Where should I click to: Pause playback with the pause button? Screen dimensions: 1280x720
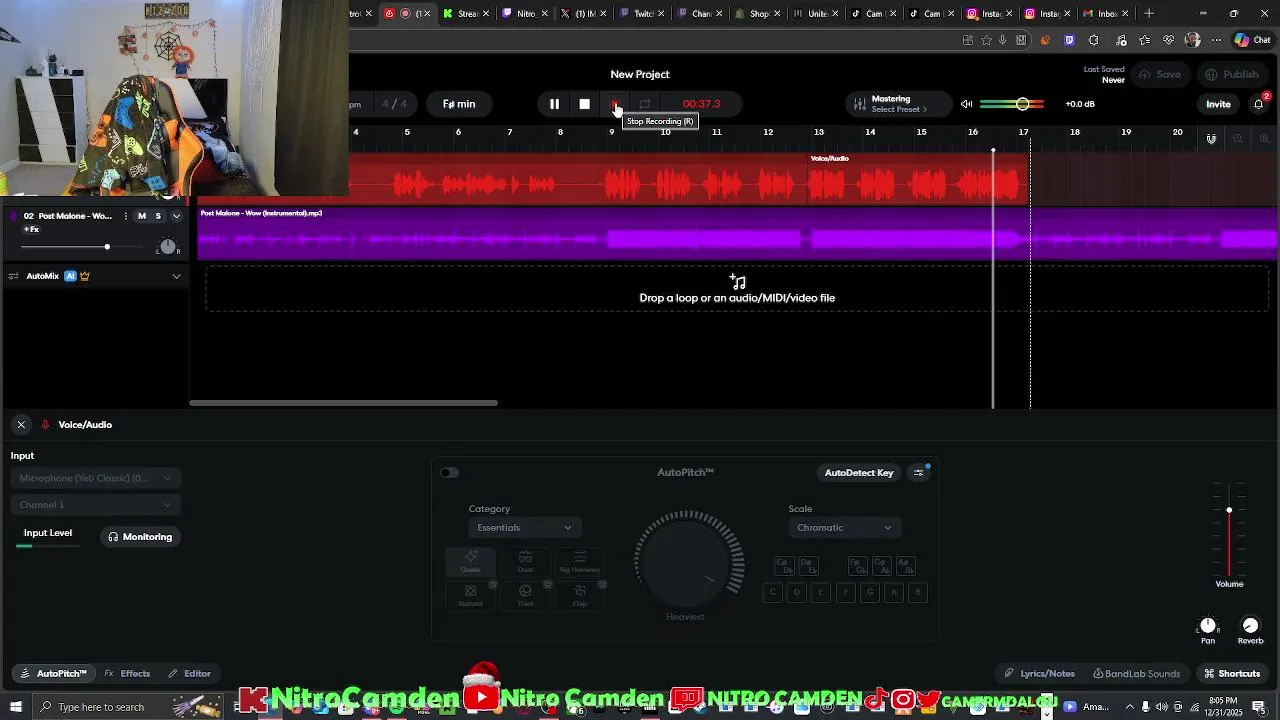pyautogui.click(x=554, y=104)
